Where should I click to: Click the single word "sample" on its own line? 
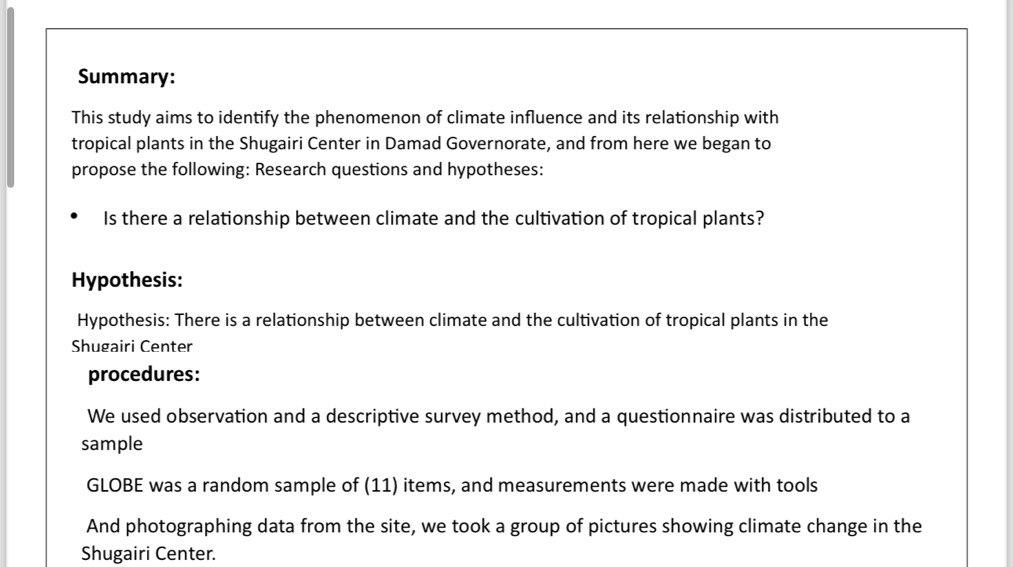pos(112,444)
